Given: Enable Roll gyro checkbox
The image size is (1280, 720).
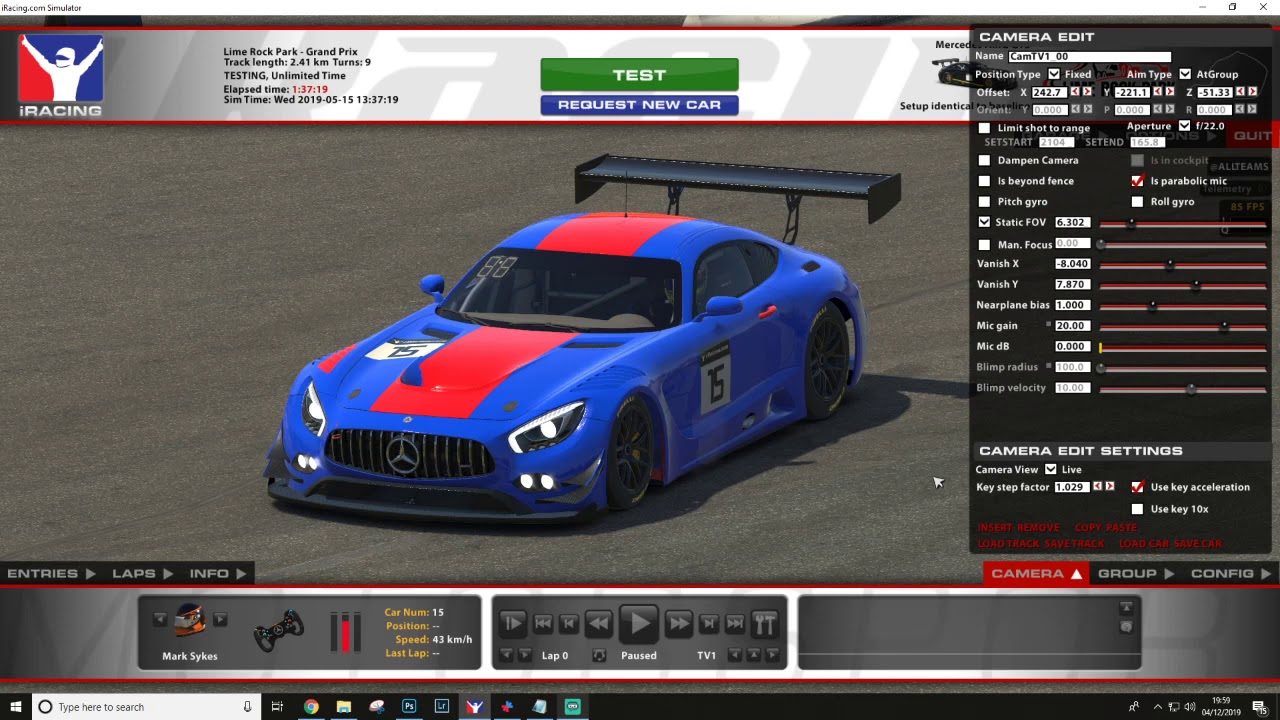Looking at the screenshot, I should click(x=1137, y=202).
